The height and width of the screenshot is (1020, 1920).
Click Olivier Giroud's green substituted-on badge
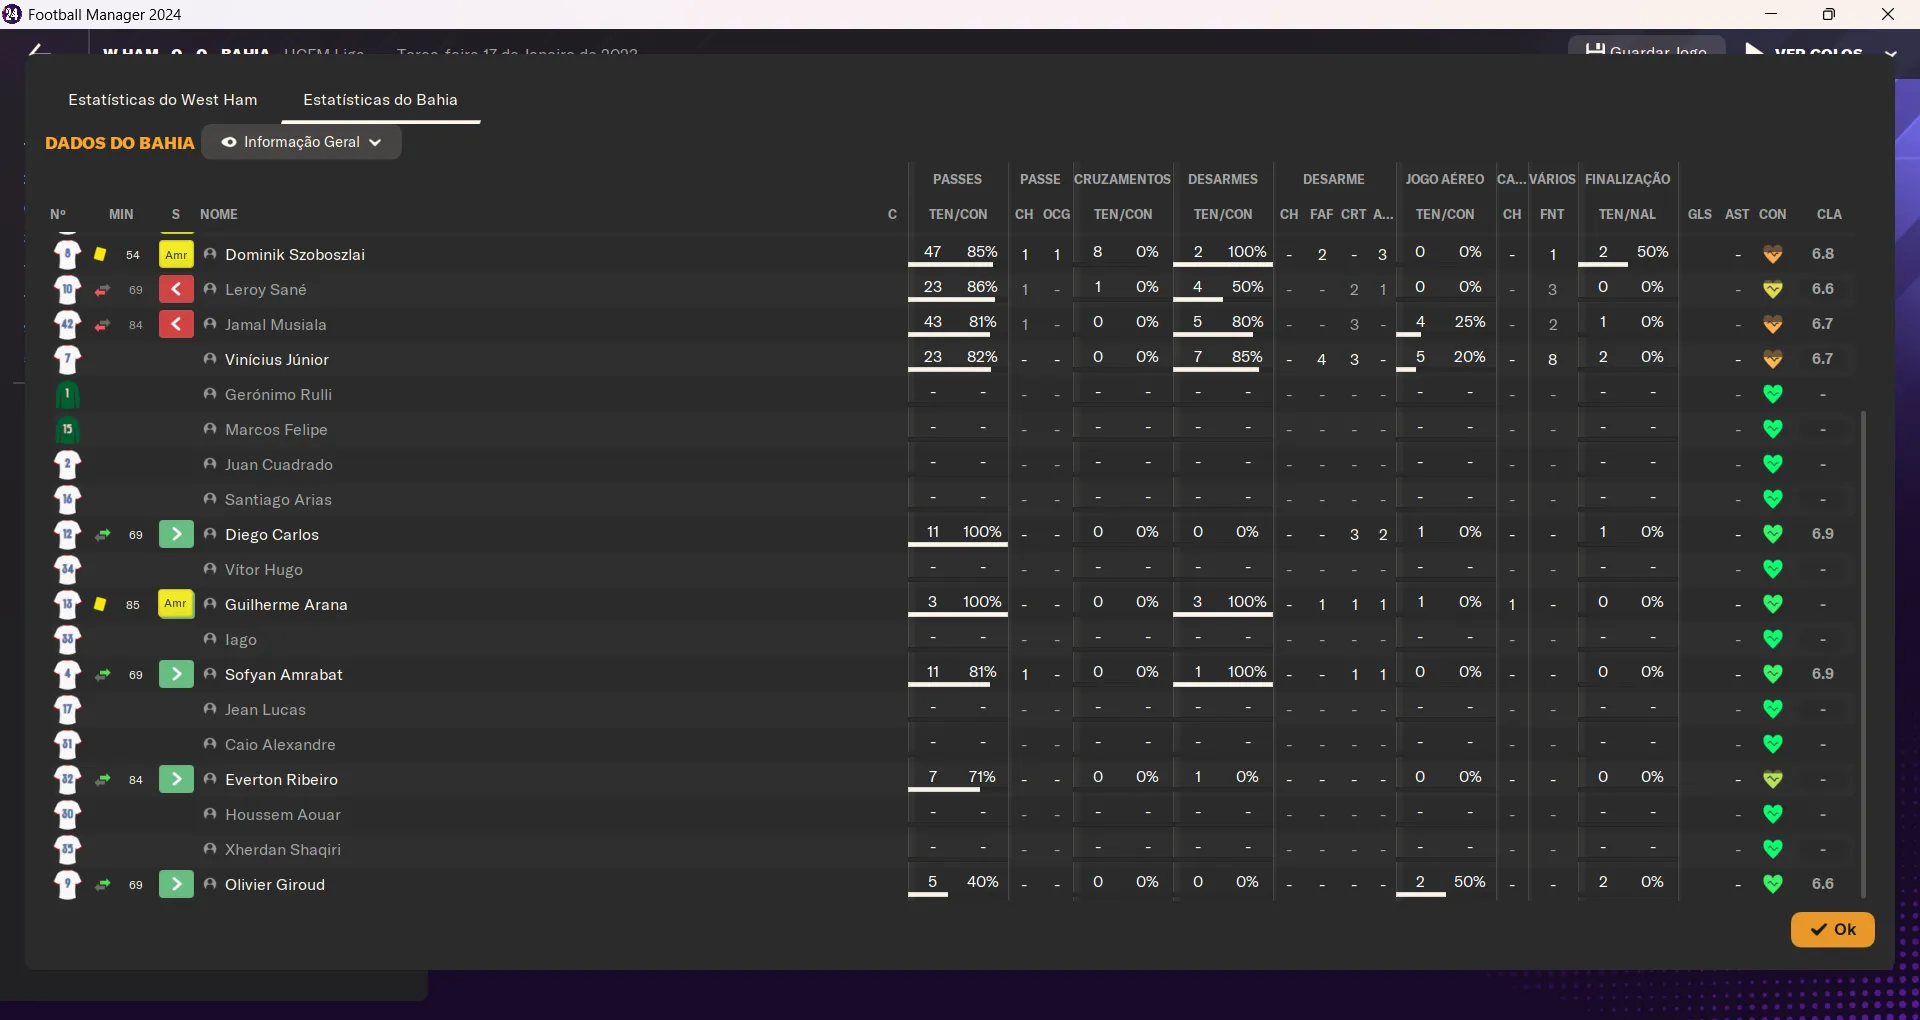click(176, 884)
